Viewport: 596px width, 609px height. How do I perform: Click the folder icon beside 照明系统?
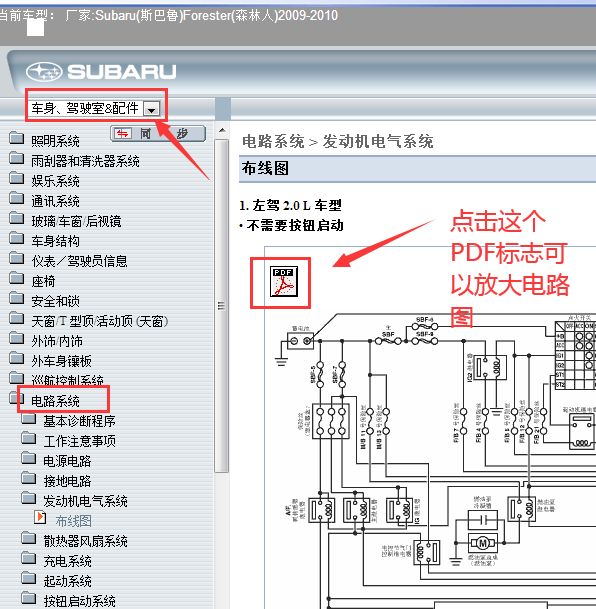pyautogui.click(x=17, y=138)
